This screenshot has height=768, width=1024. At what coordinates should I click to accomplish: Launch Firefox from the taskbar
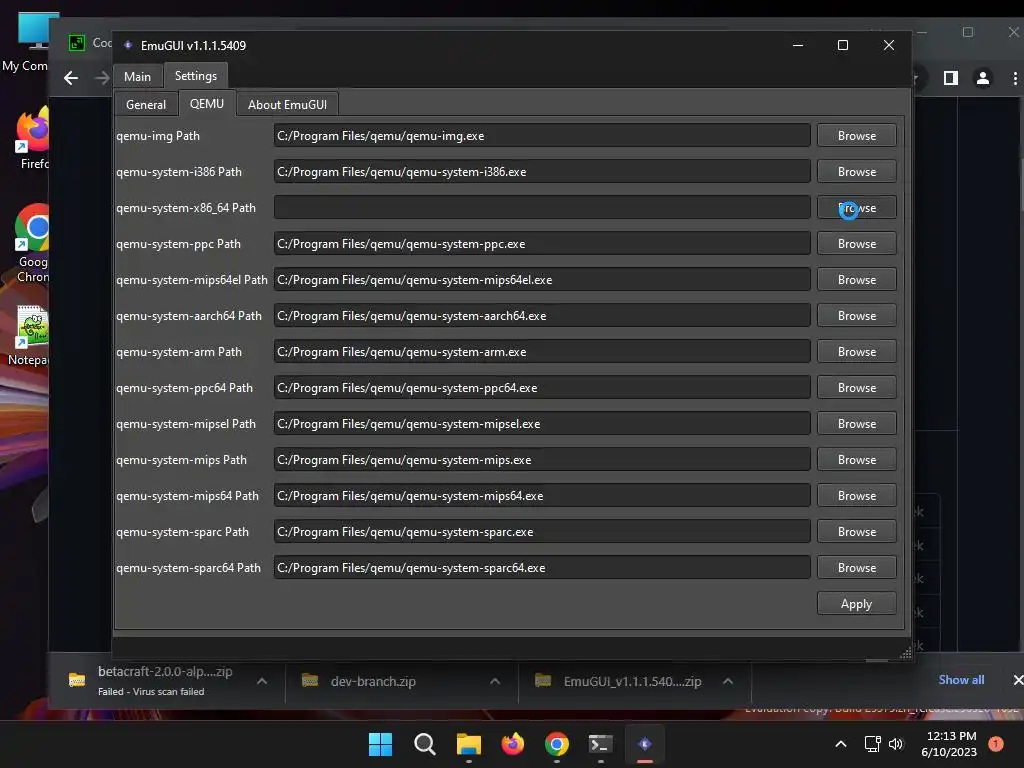coord(513,744)
